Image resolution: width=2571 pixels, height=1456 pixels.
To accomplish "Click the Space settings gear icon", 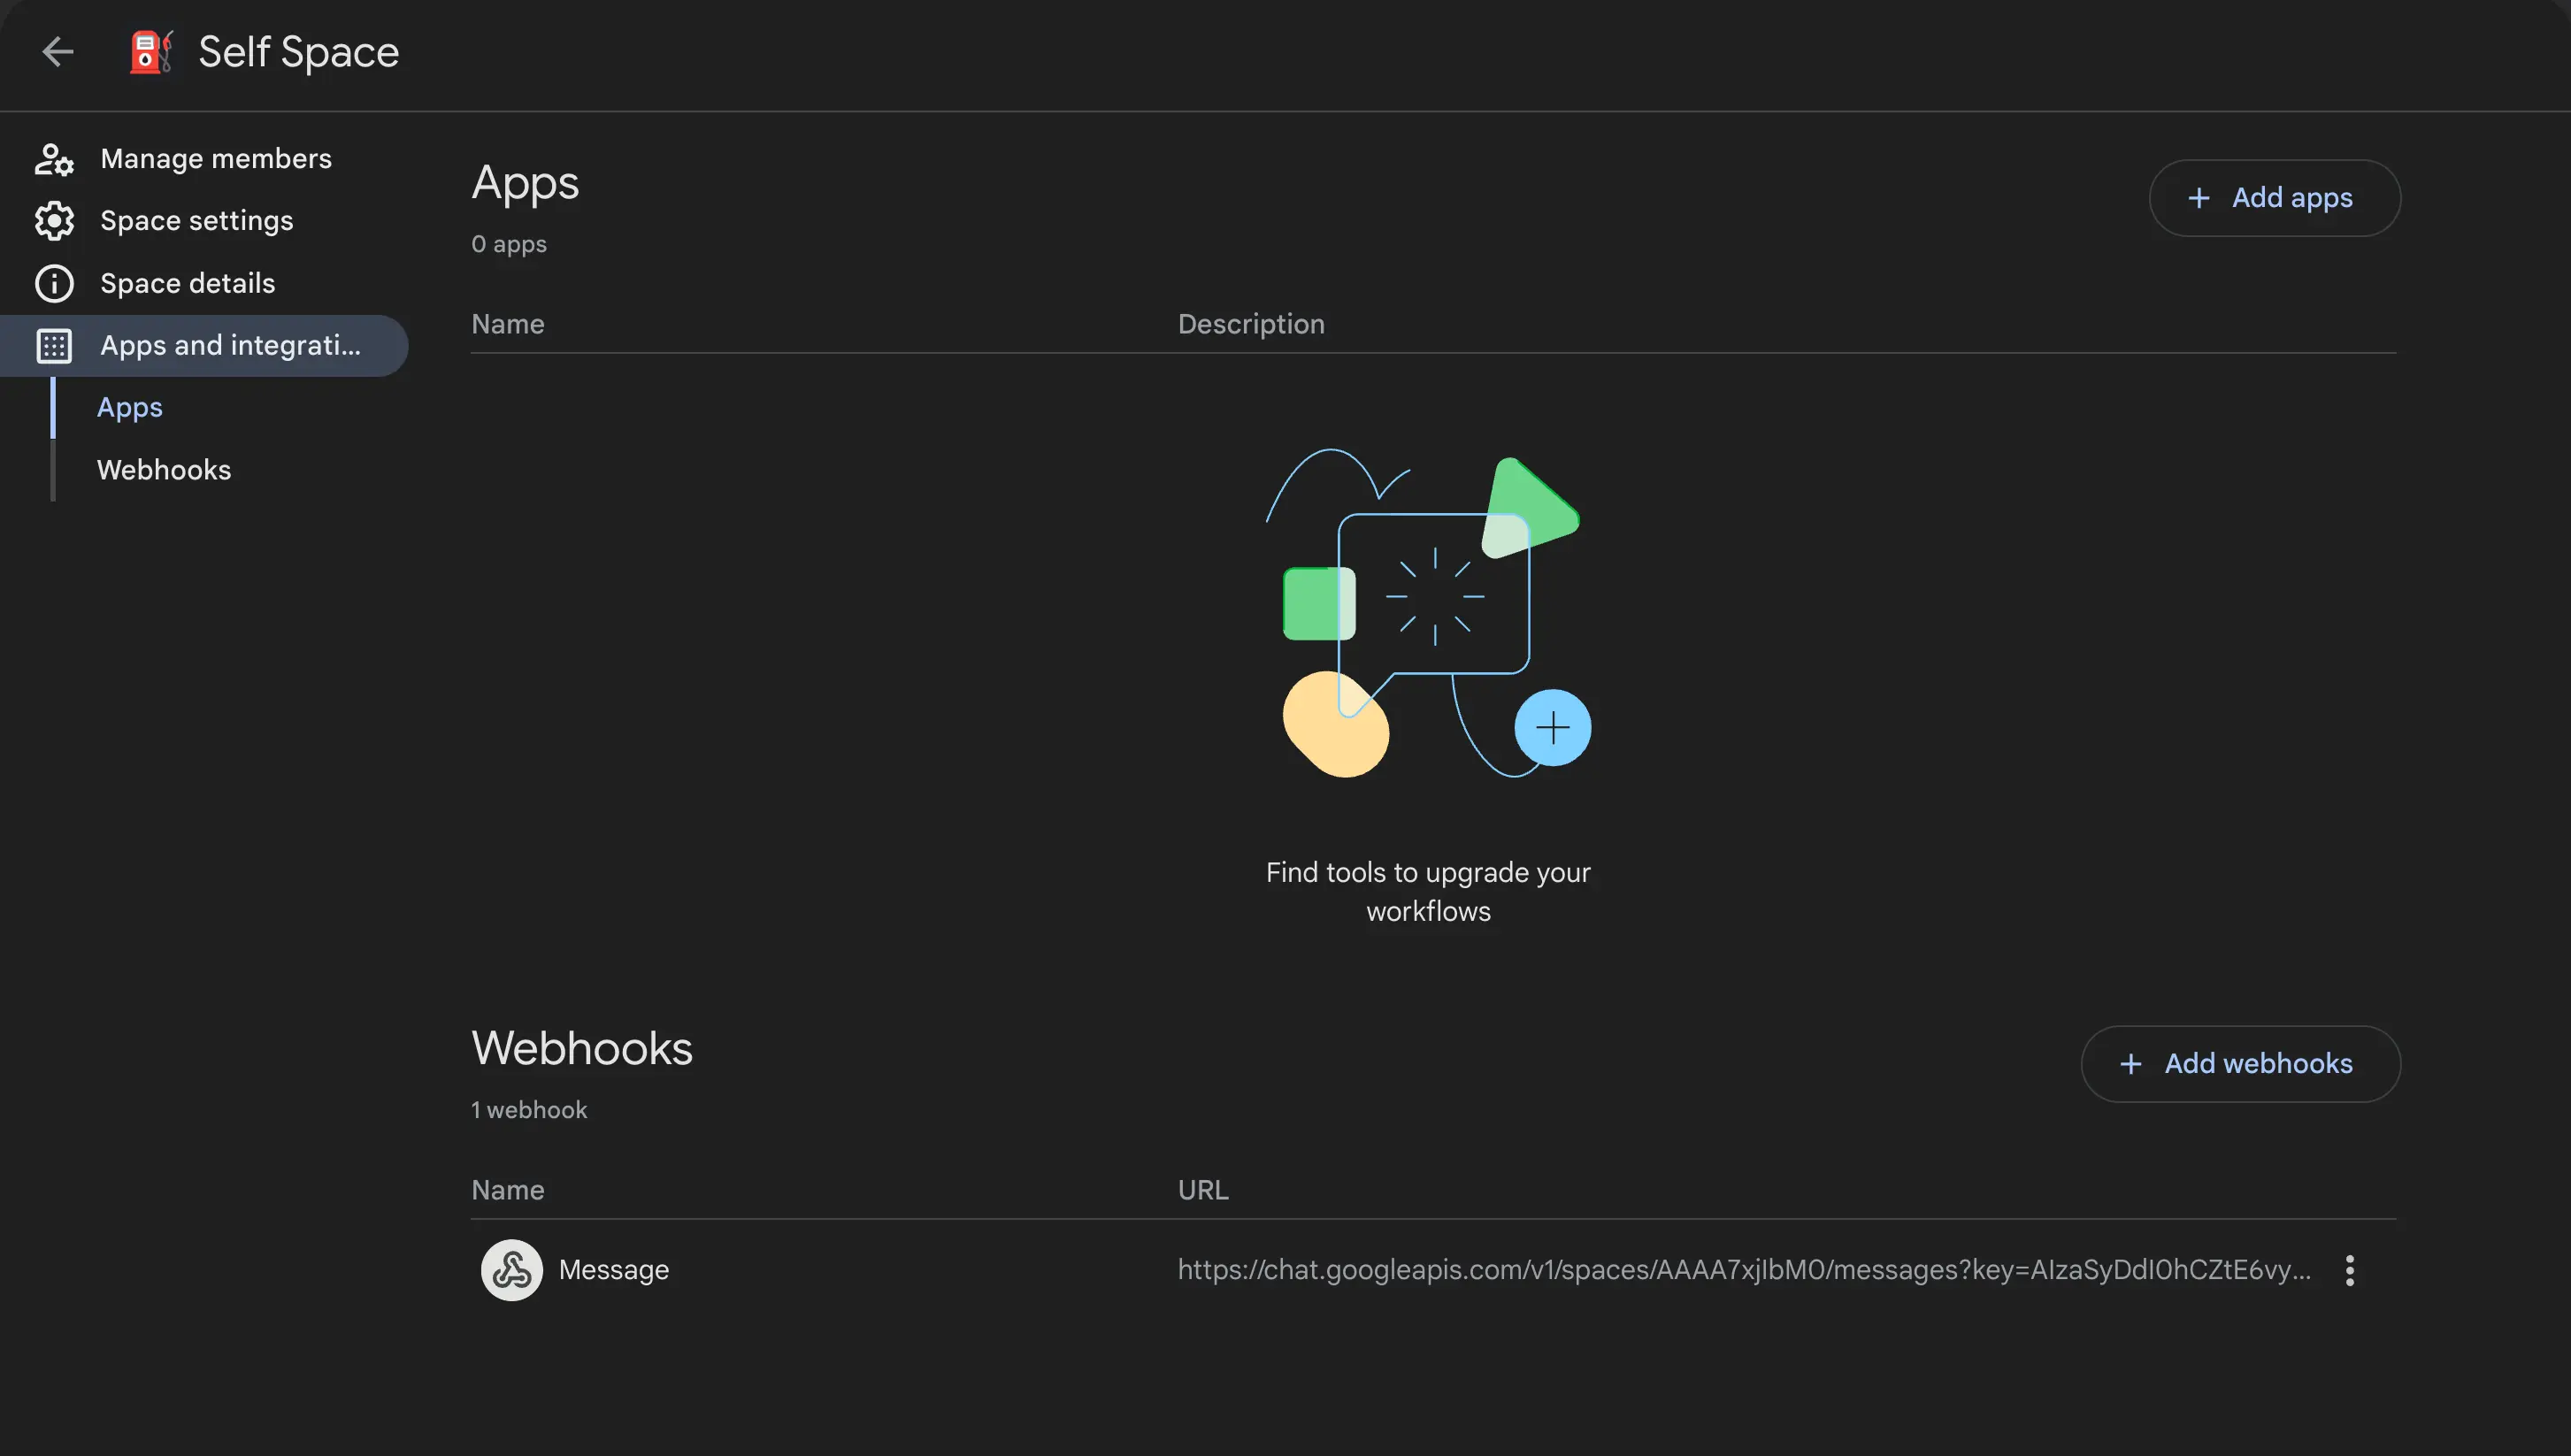I will click(x=54, y=221).
